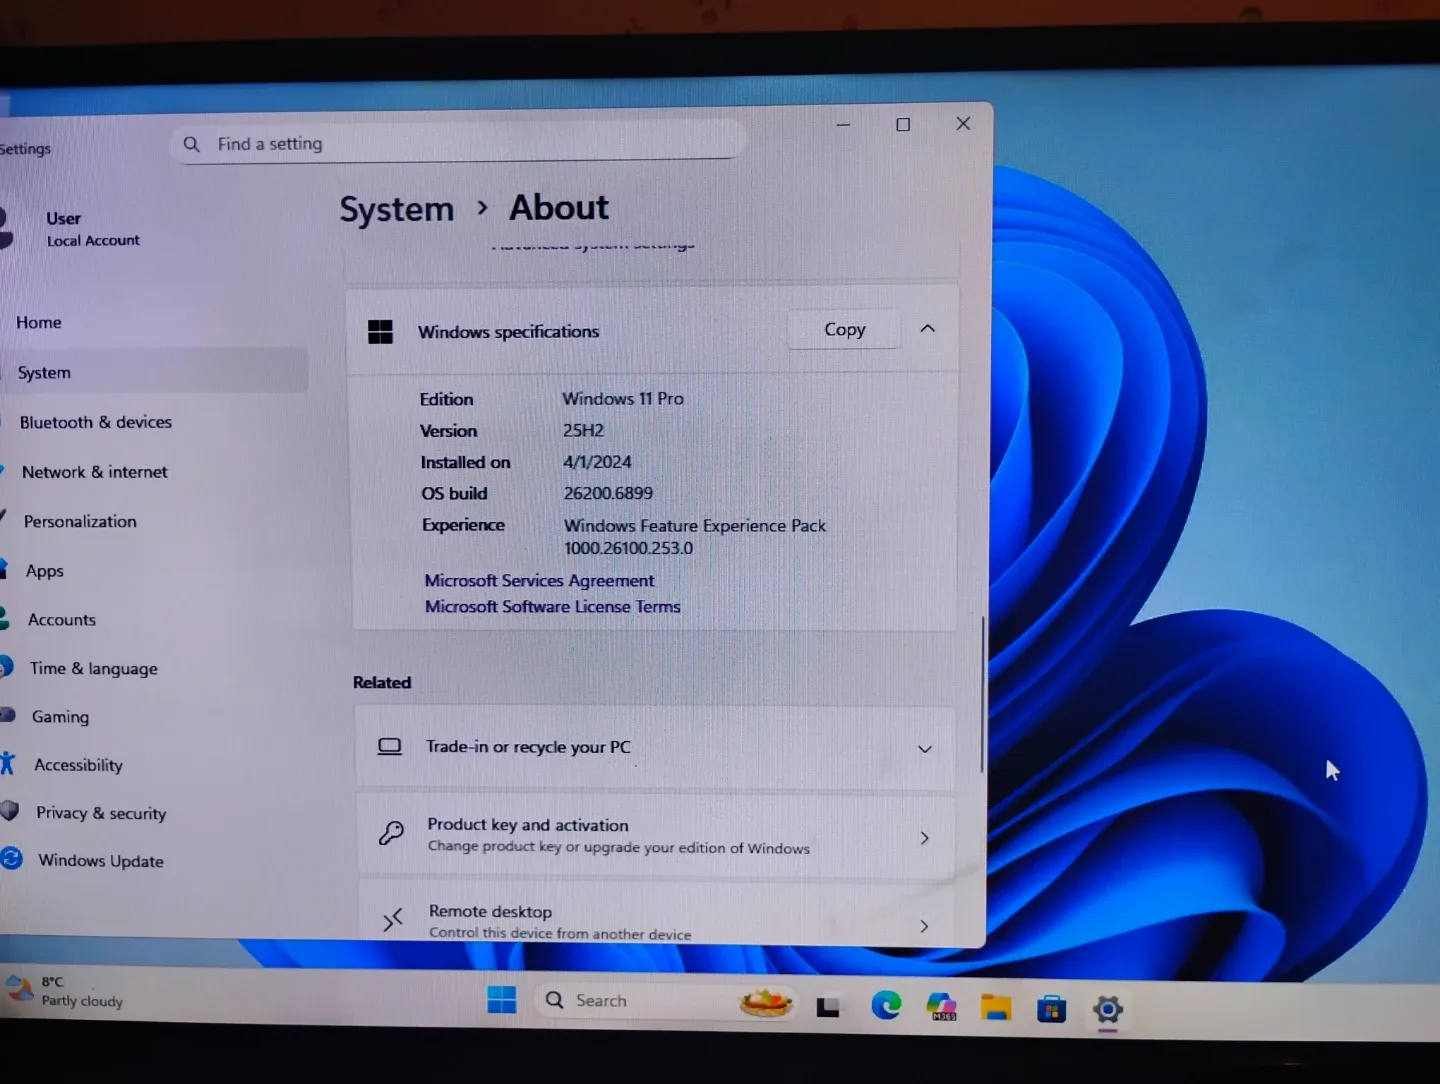
Task: Collapse the Windows specifications section
Action: point(927,328)
